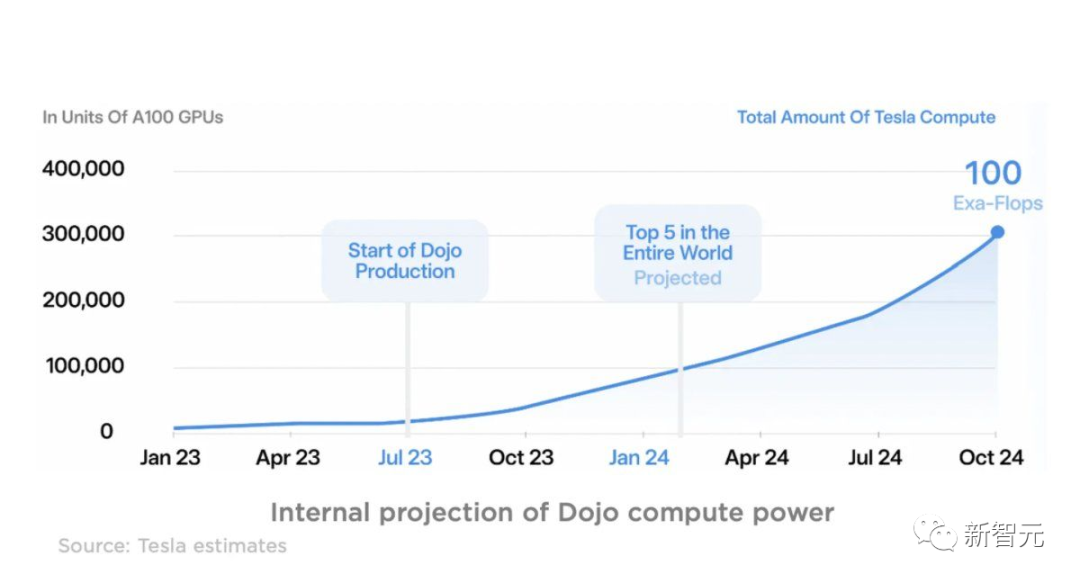Click the blue data point at Oct 24
Screen dimensions: 1080x583
tap(997, 232)
